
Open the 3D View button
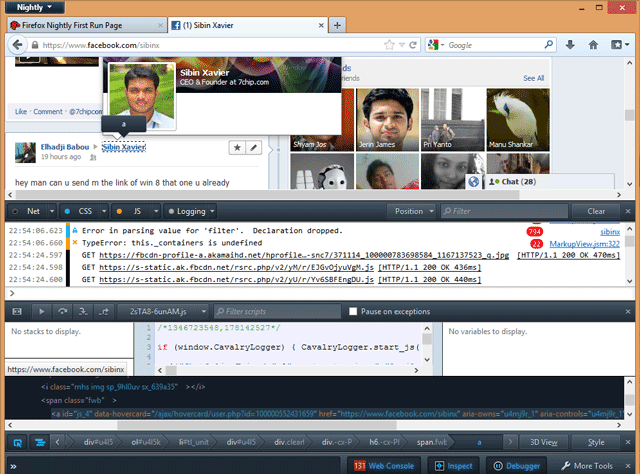pyautogui.click(x=543, y=443)
